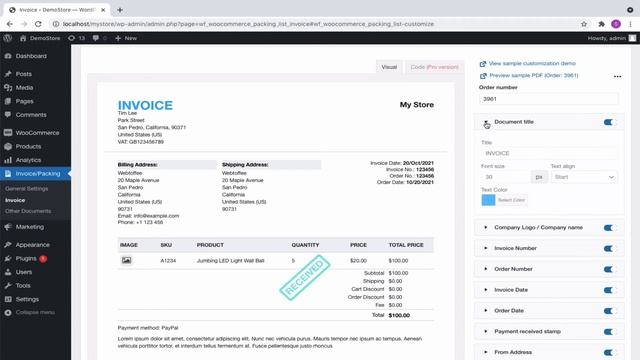Expand Company Logo / Company name section
This screenshot has width=640, height=360.
coord(486,227)
